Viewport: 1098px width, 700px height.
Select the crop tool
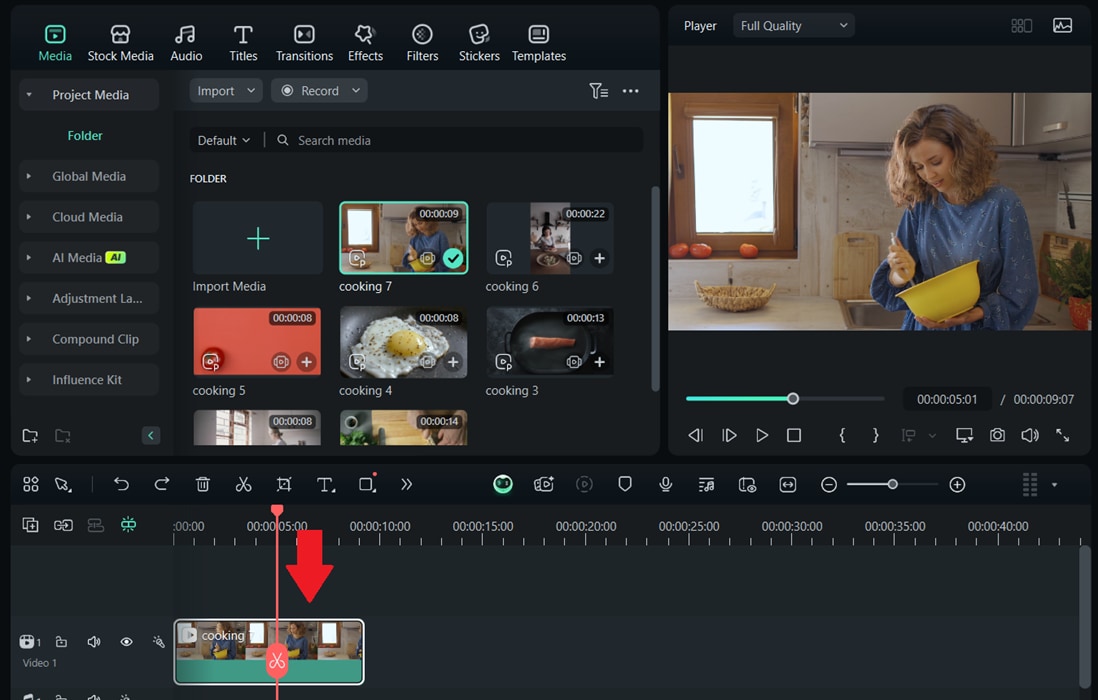pos(284,484)
